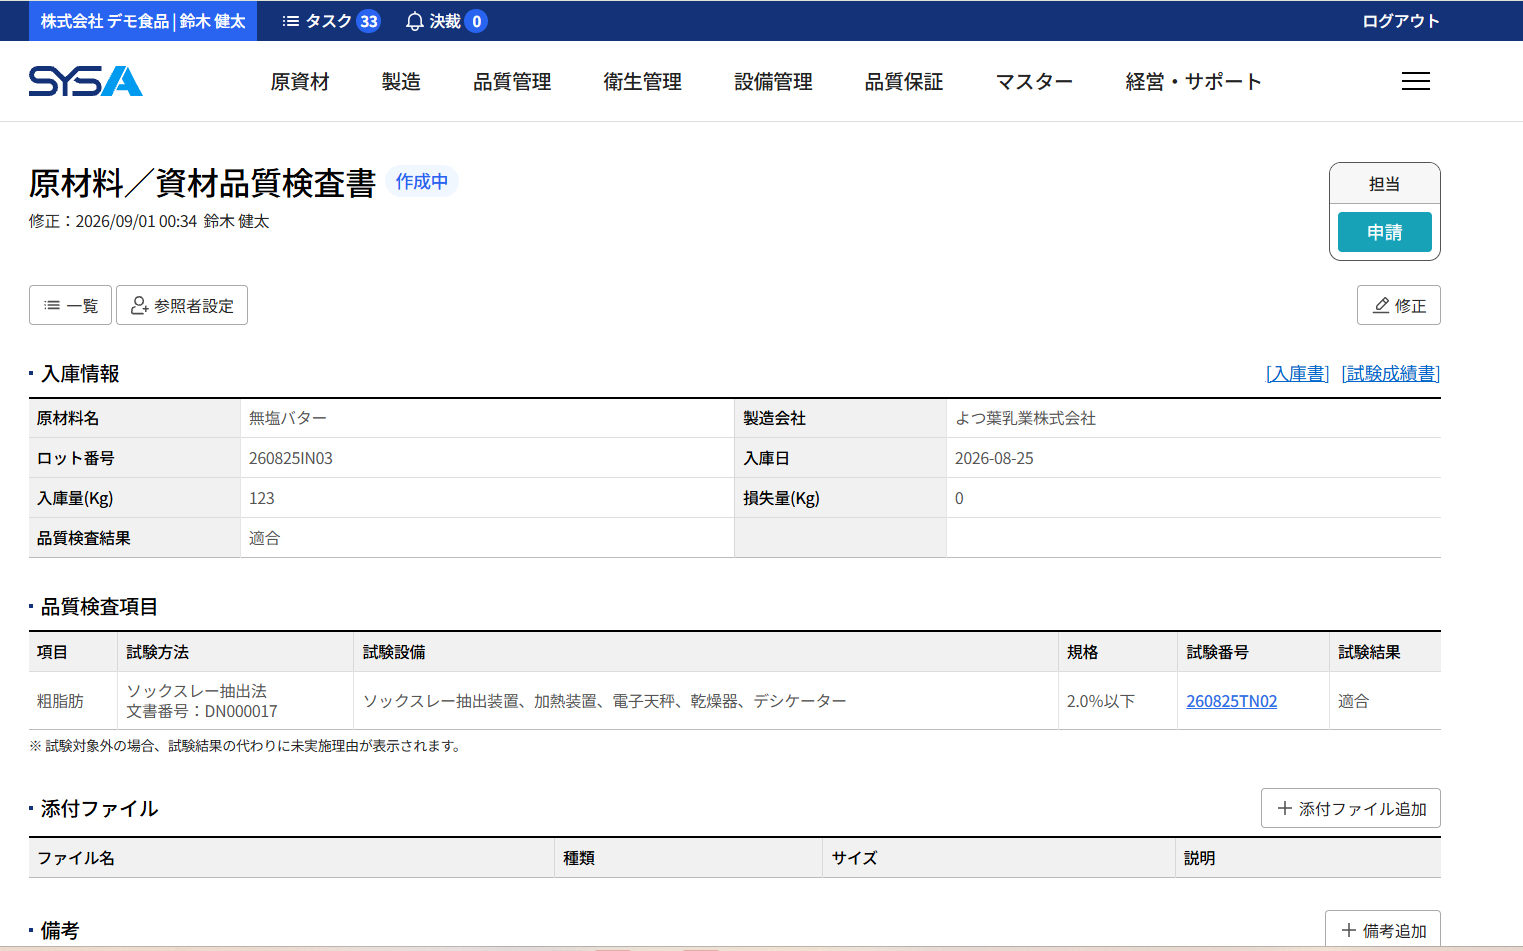Open the マスター menu

(x=1034, y=82)
